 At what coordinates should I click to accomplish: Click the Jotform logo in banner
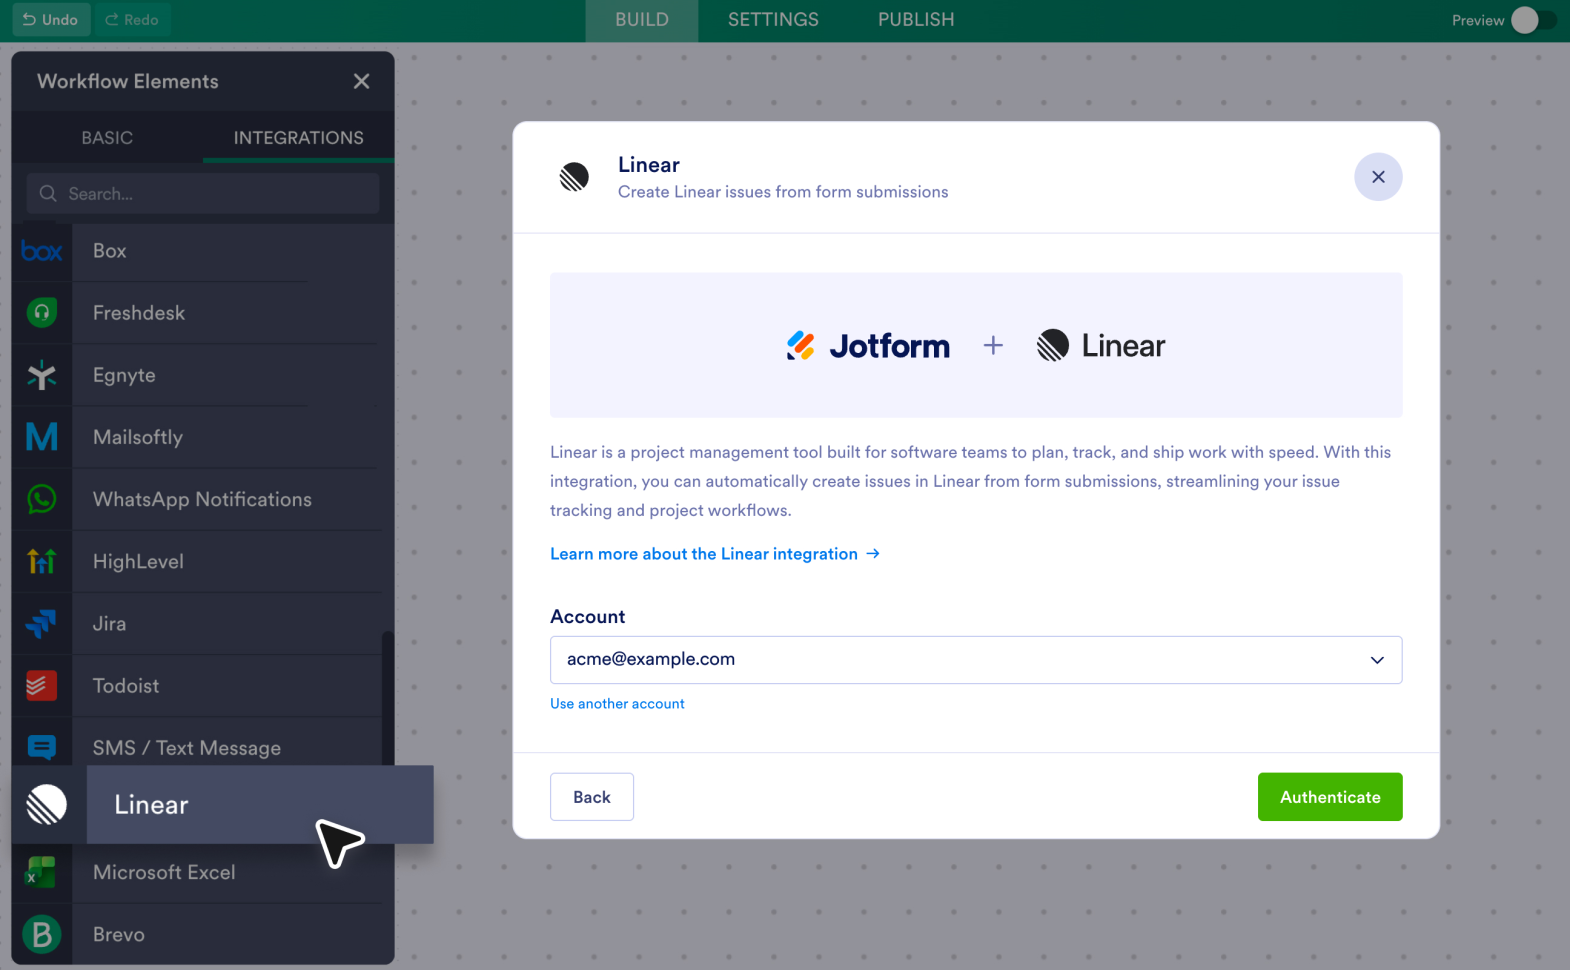pyautogui.click(x=868, y=346)
